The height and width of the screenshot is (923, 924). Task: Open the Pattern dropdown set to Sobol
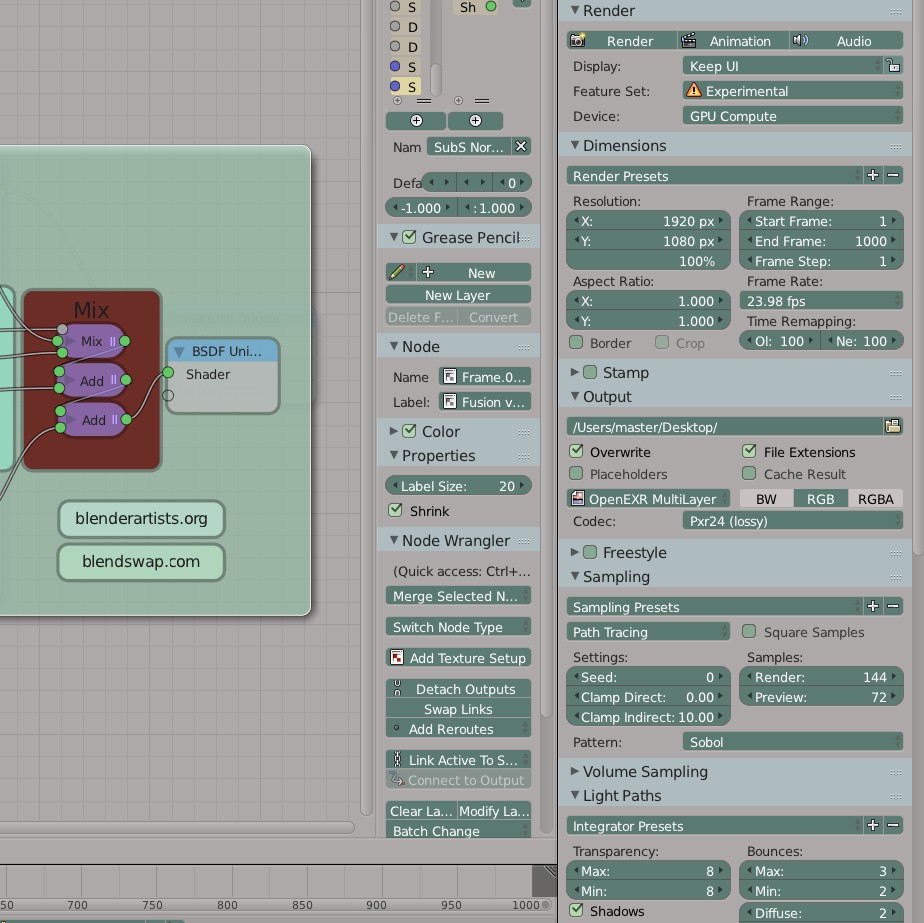coord(792,742)
